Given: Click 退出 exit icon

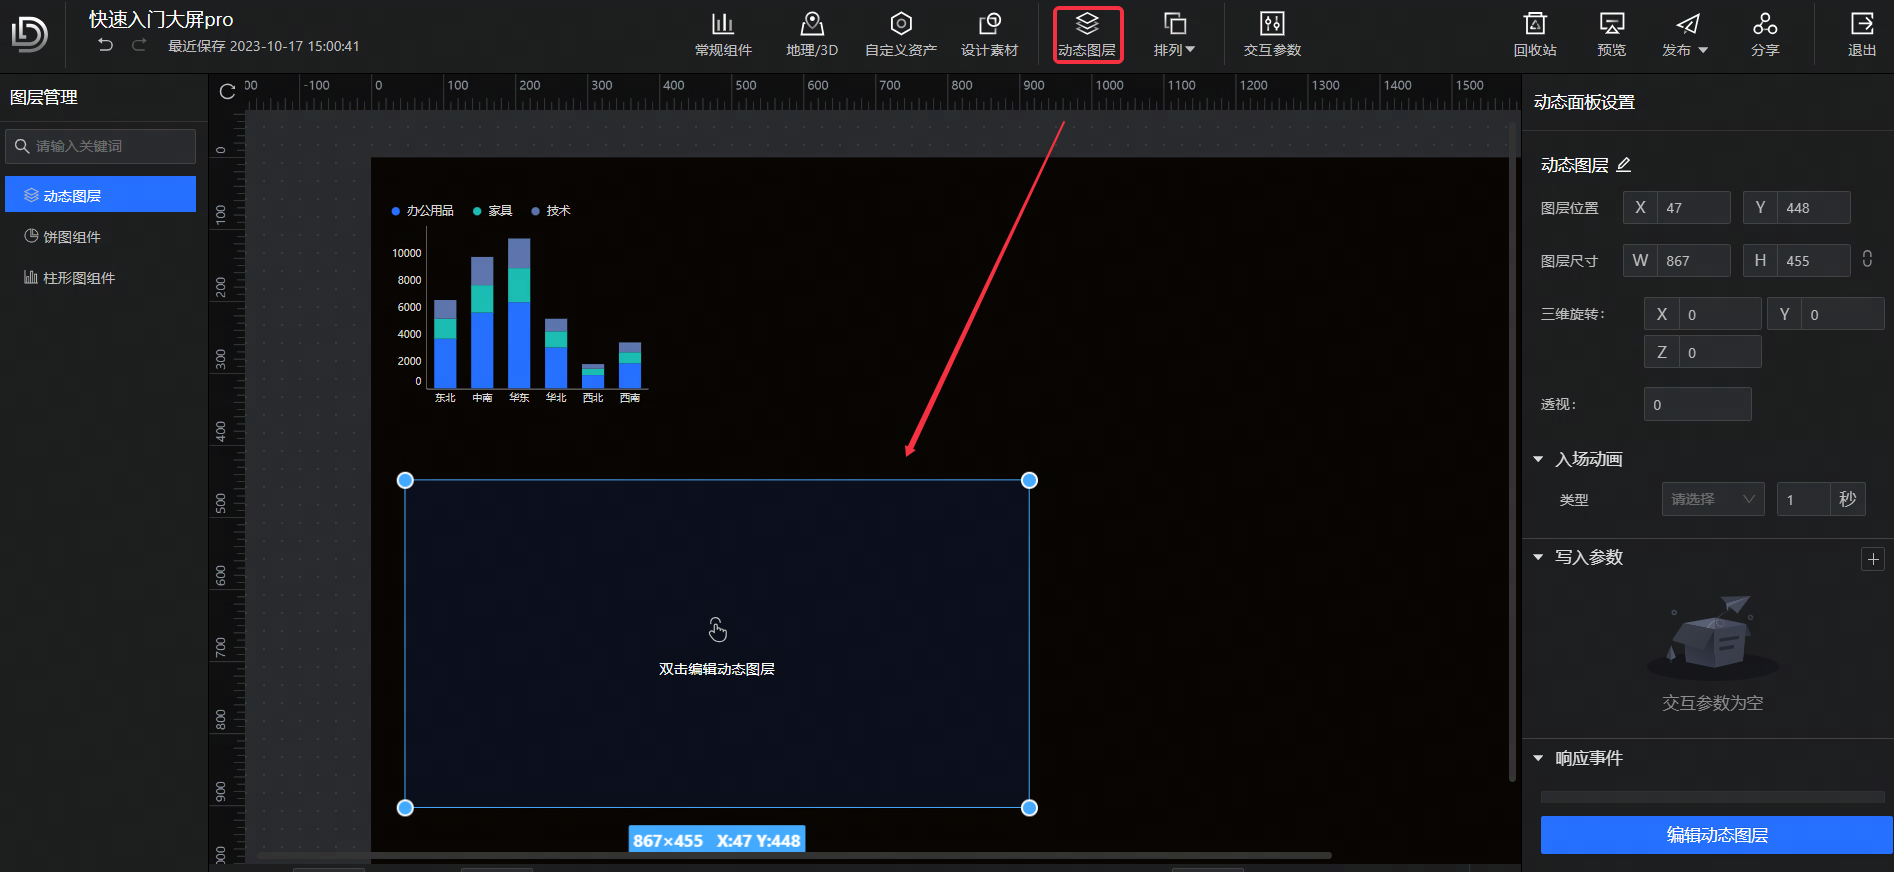Looking at the screenshot, I should click(x=1862, y=35).
